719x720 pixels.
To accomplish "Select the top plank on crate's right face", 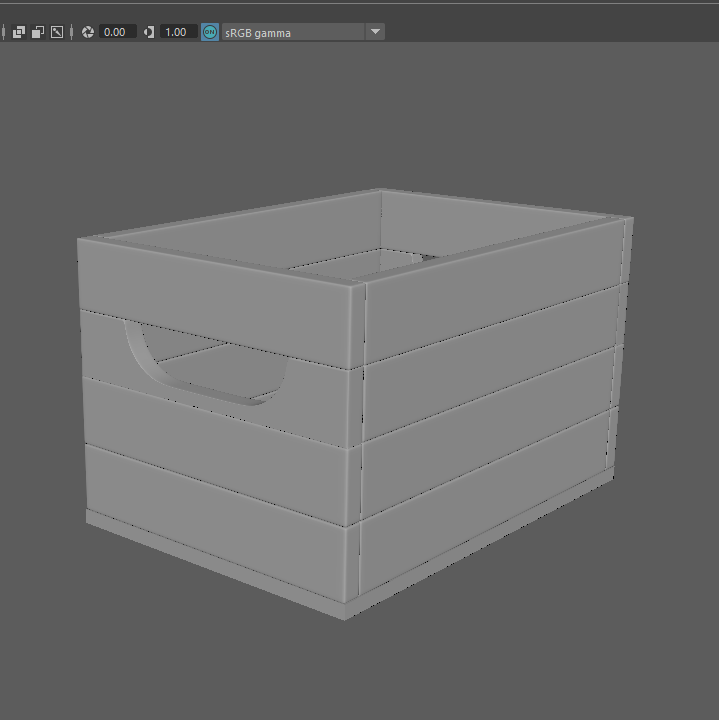I will pyautogui.click(x=495, y=285).
